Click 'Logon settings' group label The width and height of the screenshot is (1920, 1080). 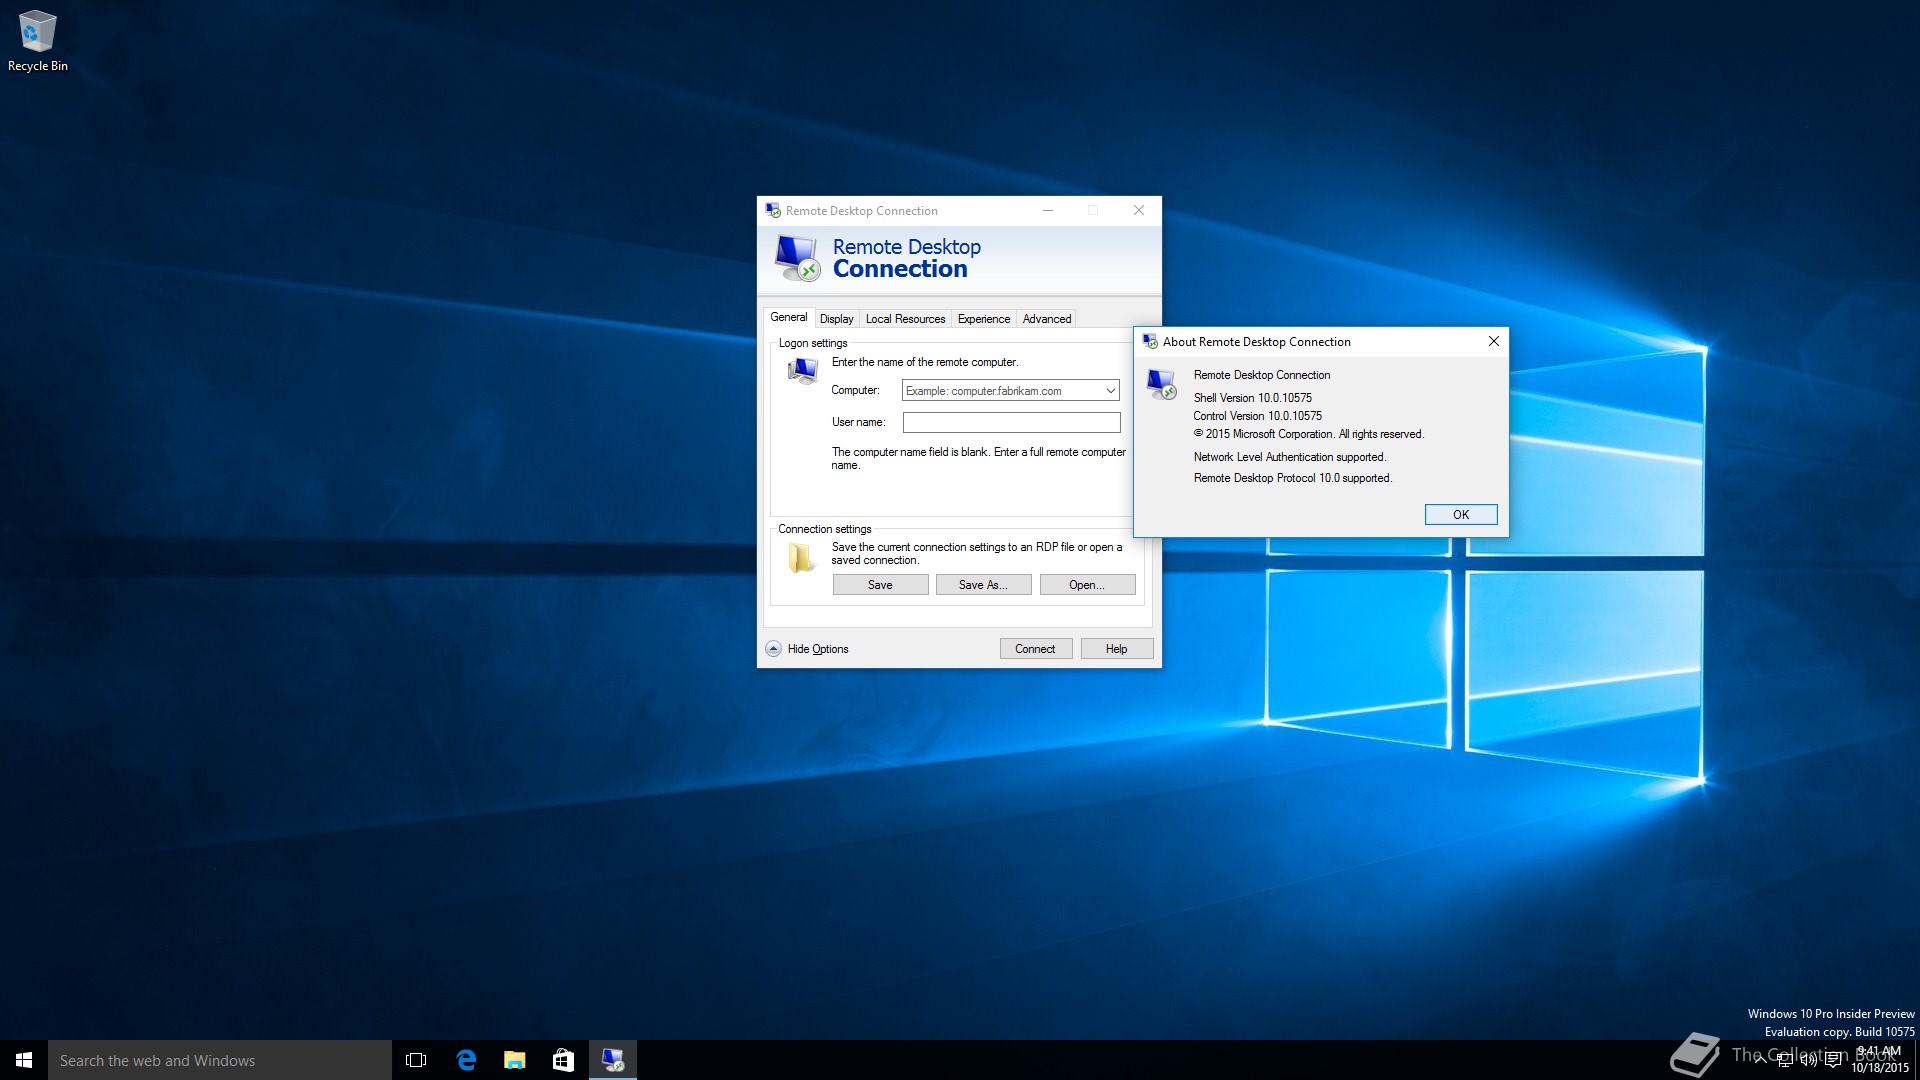tap(812, 343)
